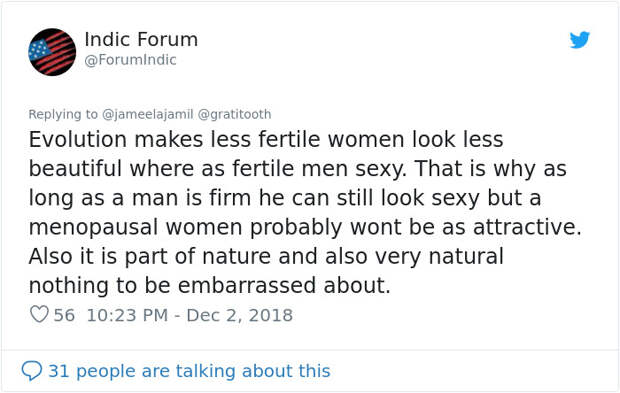Click the 56 likes count

[64, 315]
